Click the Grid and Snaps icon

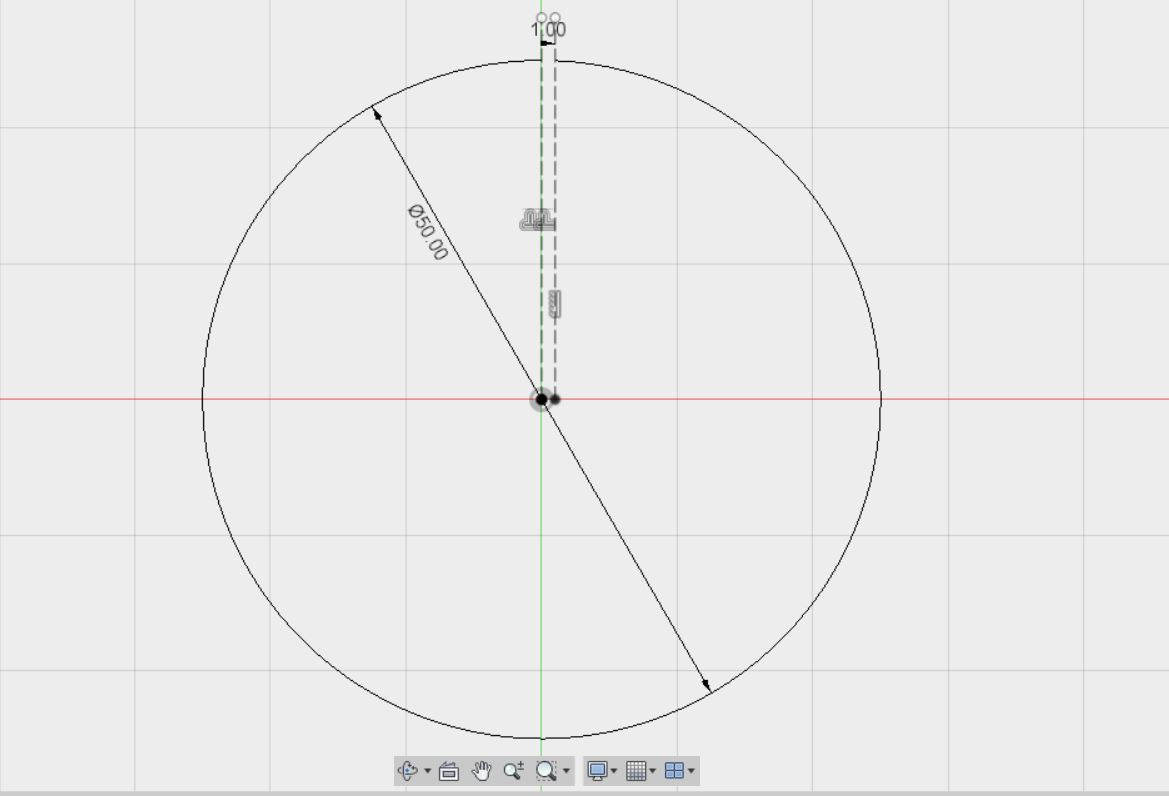pyautogui.click(x=634, y=770)
